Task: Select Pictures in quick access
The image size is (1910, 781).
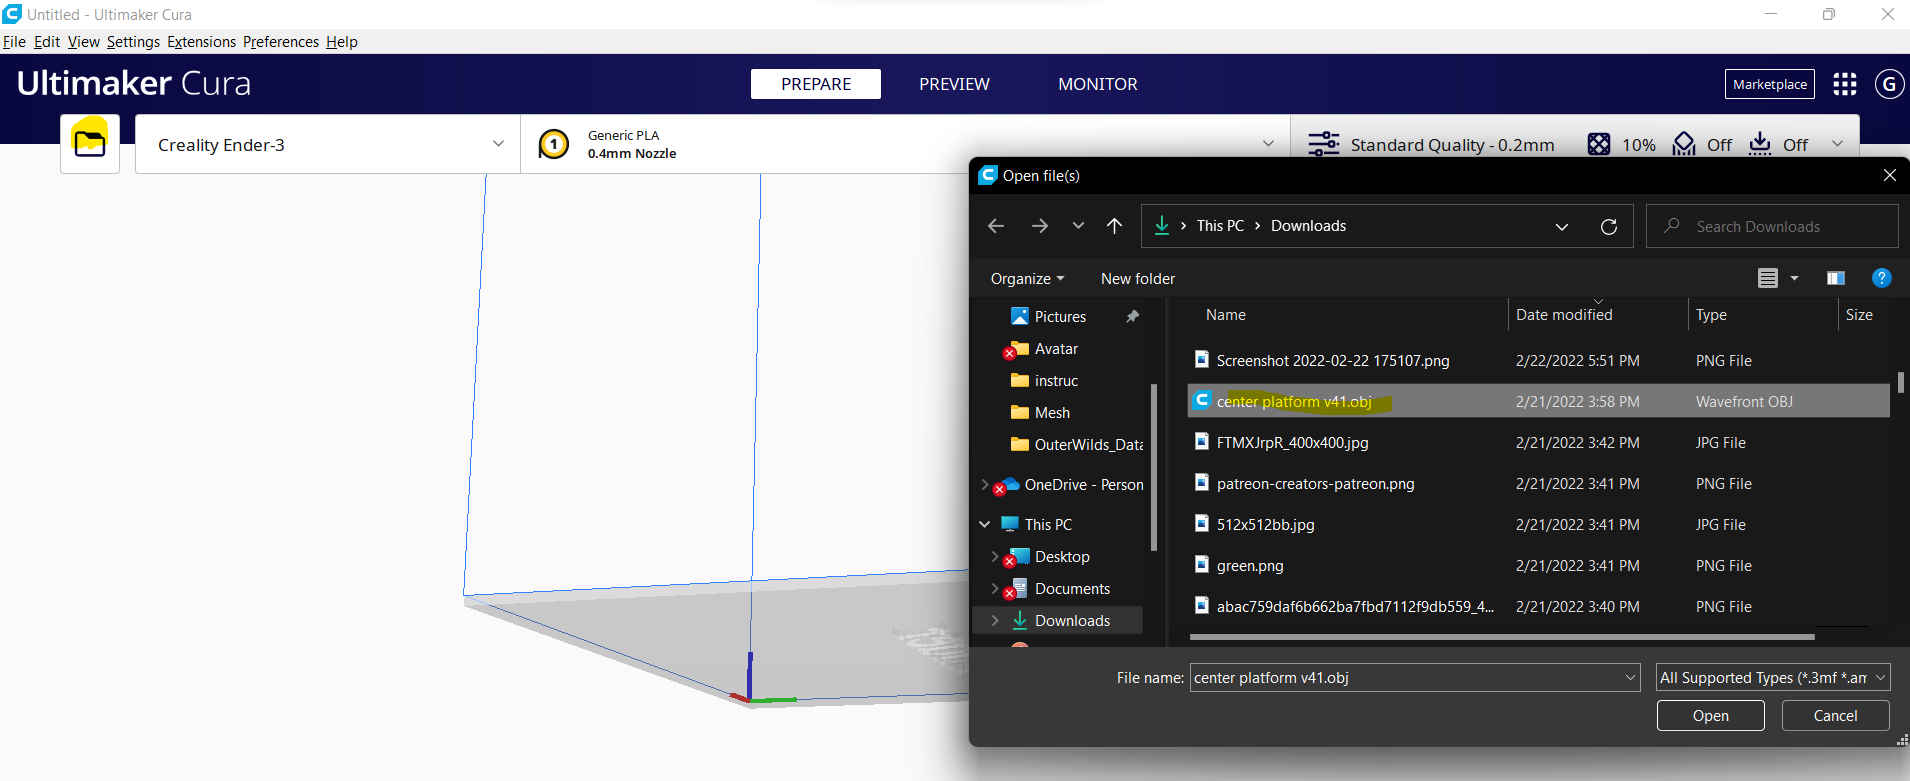Action: click(x=1060, y=316)
